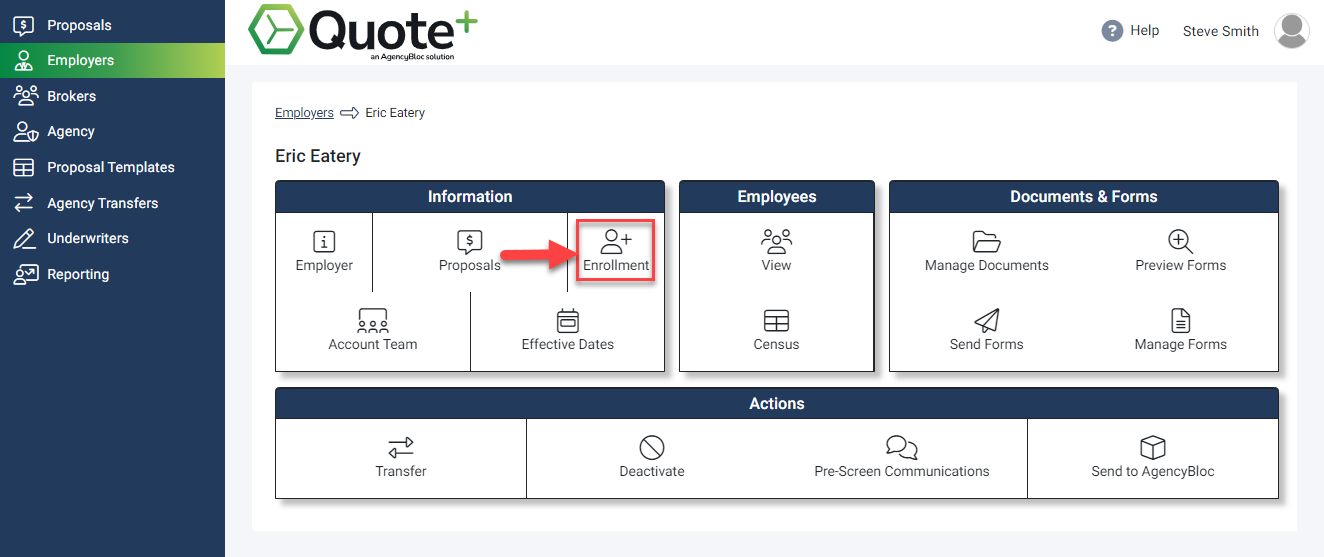Click Send to AgencyBloc box icon
This screenshot has height=557, width=1324.
(1153, 447)
